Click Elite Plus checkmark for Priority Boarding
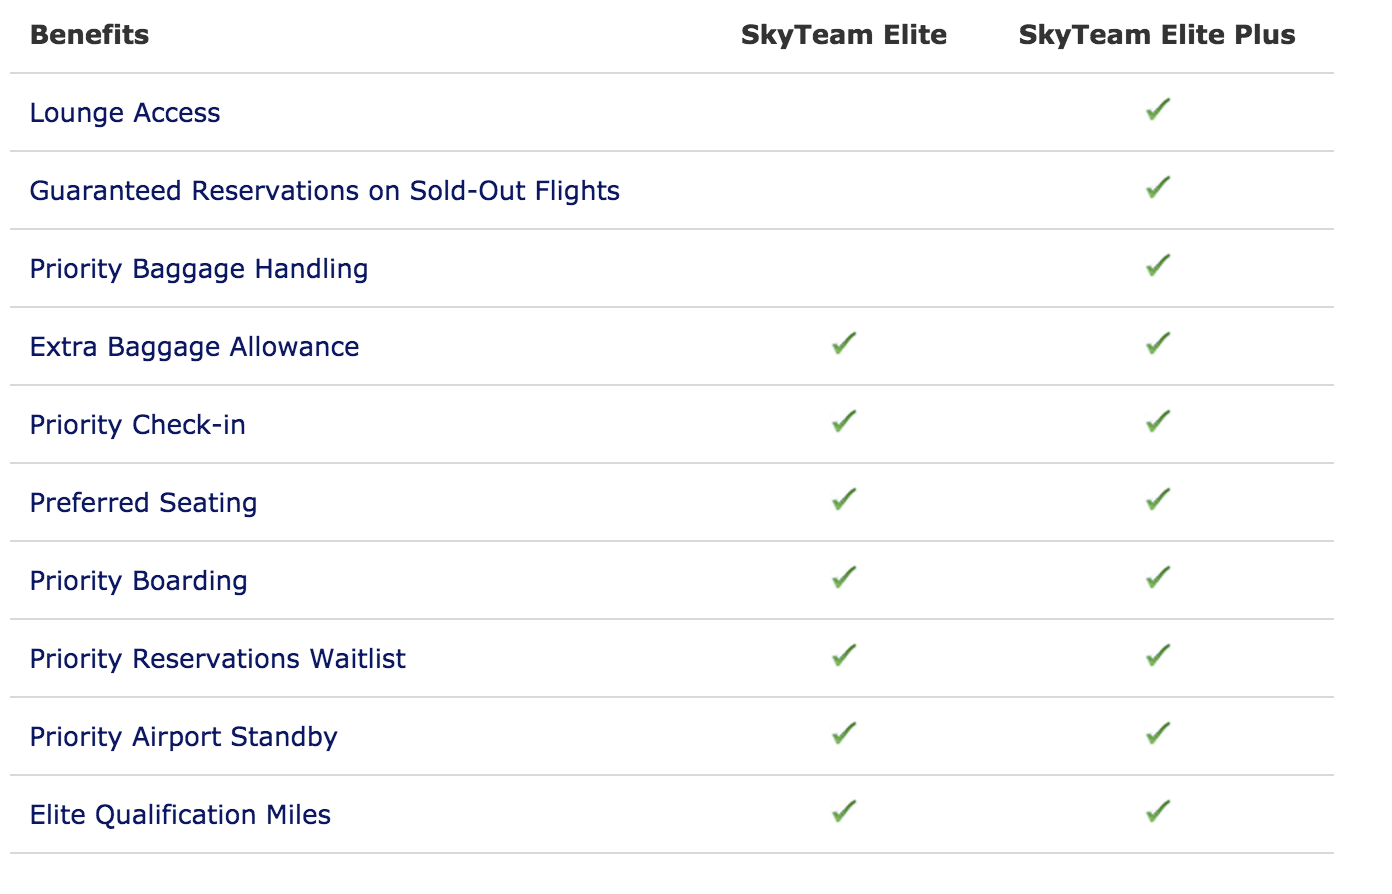Image resolution: width=1392 pixels, height=894 pixels. (1158, 577)
